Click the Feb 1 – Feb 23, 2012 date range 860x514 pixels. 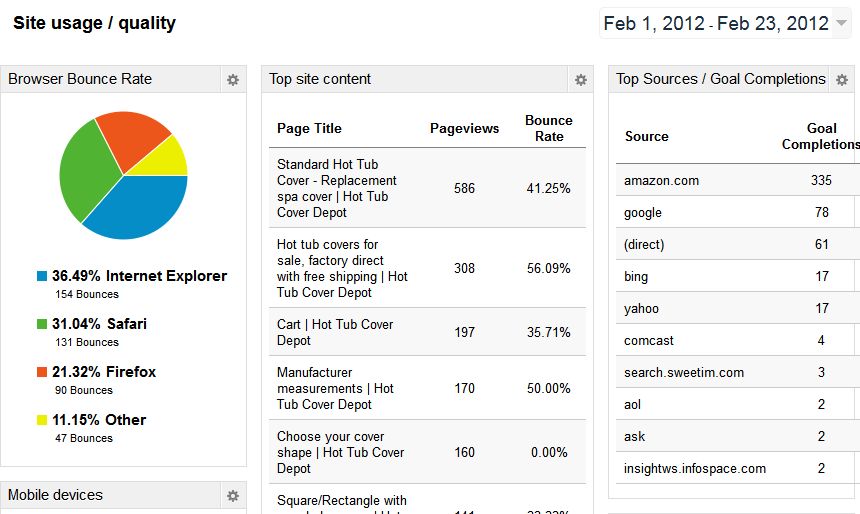716,23
